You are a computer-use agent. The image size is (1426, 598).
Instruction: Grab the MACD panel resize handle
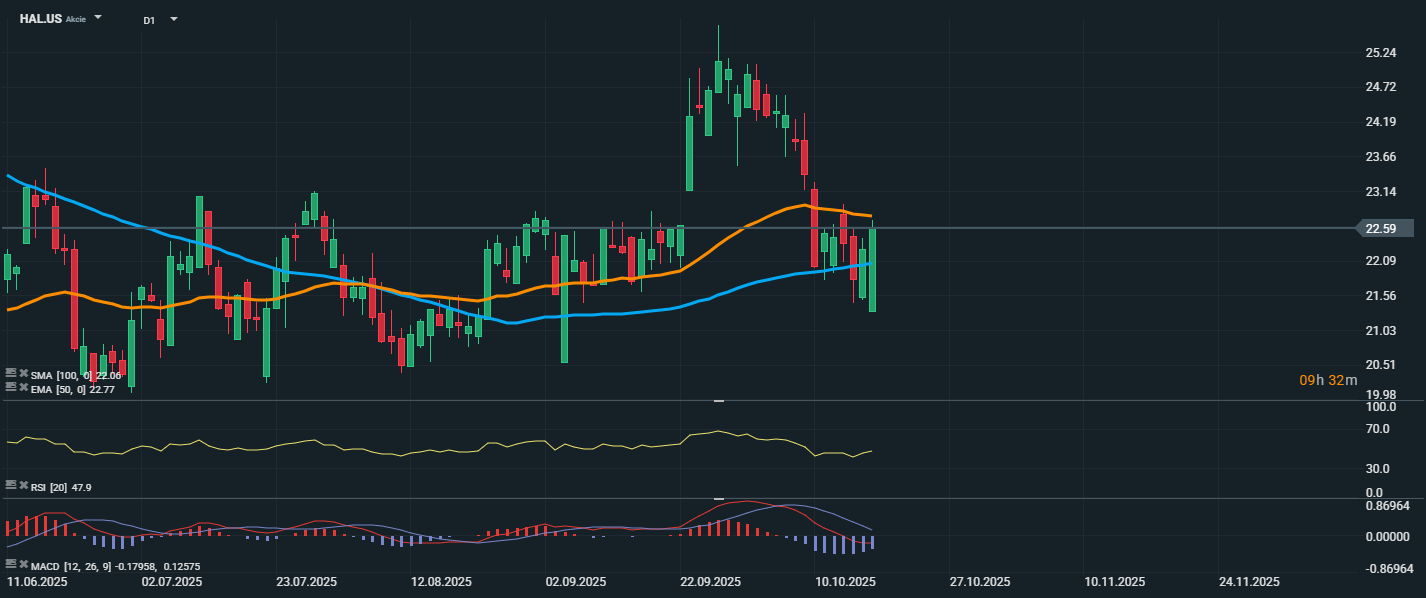[718, 498]
